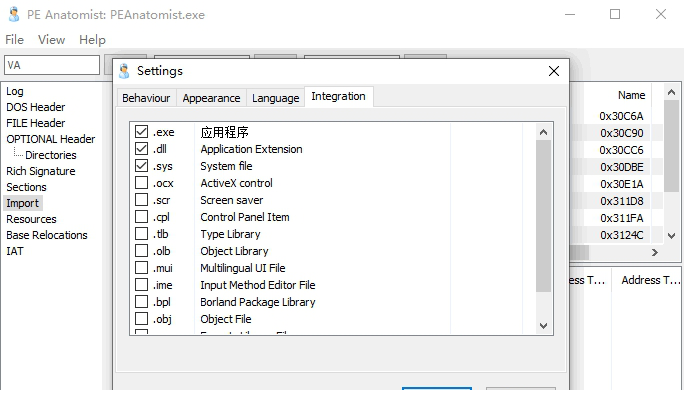Viewport: 684px width, 405px height.
Task: Uncheck the .dll Application Extension checkbox
Action: point(141,149)
